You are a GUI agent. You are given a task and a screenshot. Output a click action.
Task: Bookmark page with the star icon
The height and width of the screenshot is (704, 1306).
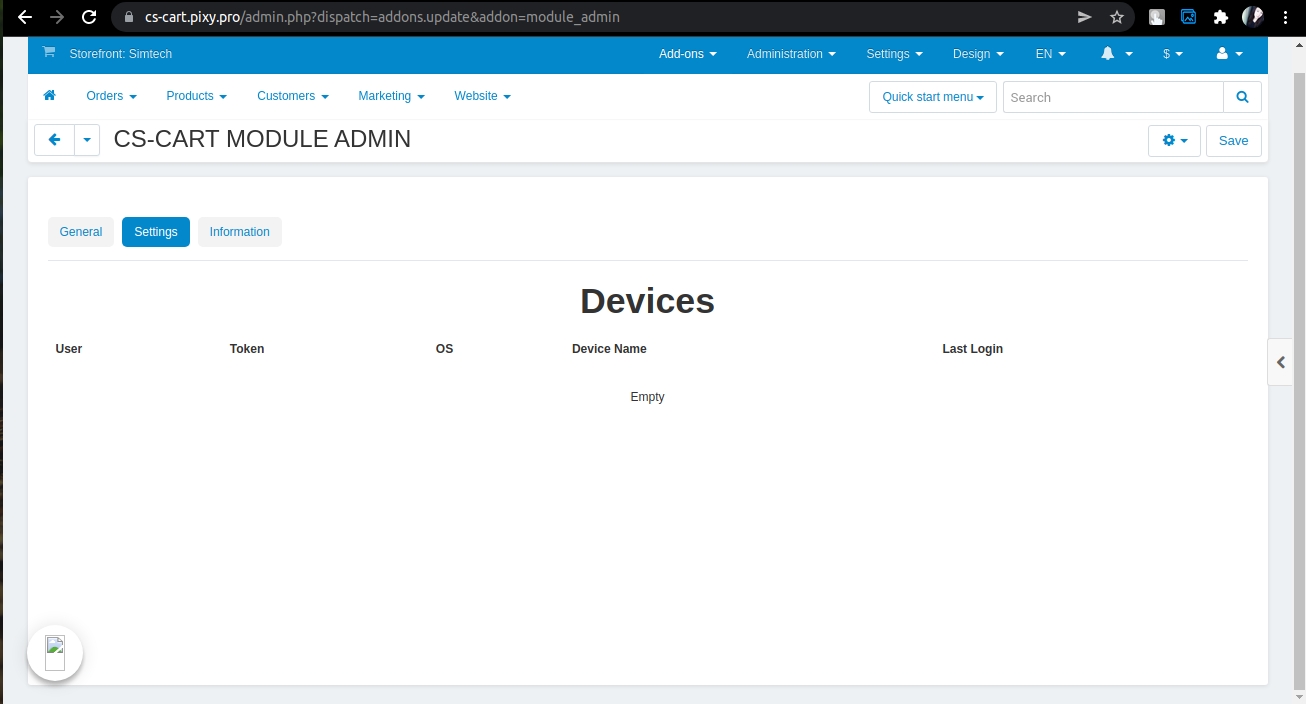[x=1117, y=17]
